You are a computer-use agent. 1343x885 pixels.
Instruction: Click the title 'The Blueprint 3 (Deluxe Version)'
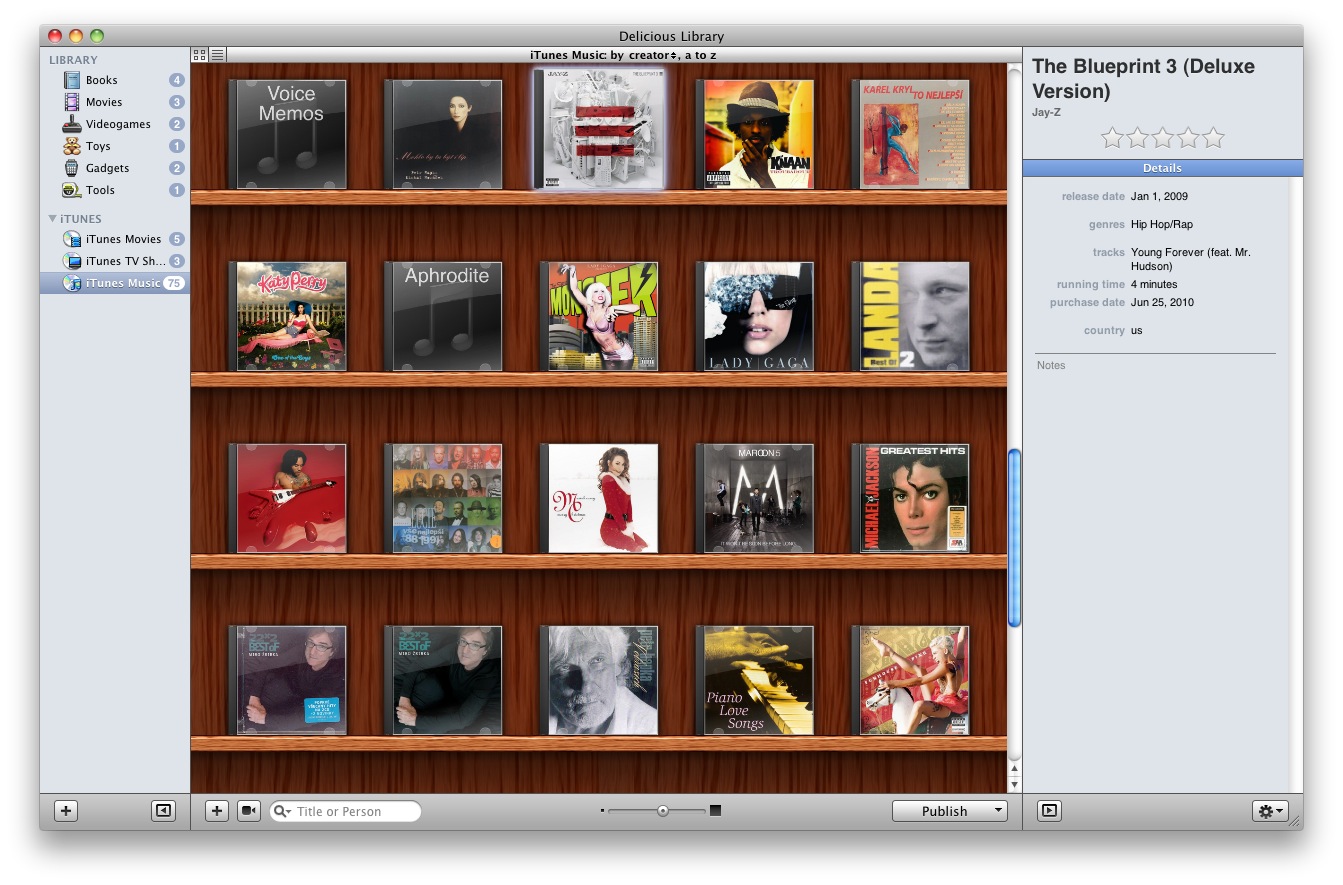coord(1143,79)
